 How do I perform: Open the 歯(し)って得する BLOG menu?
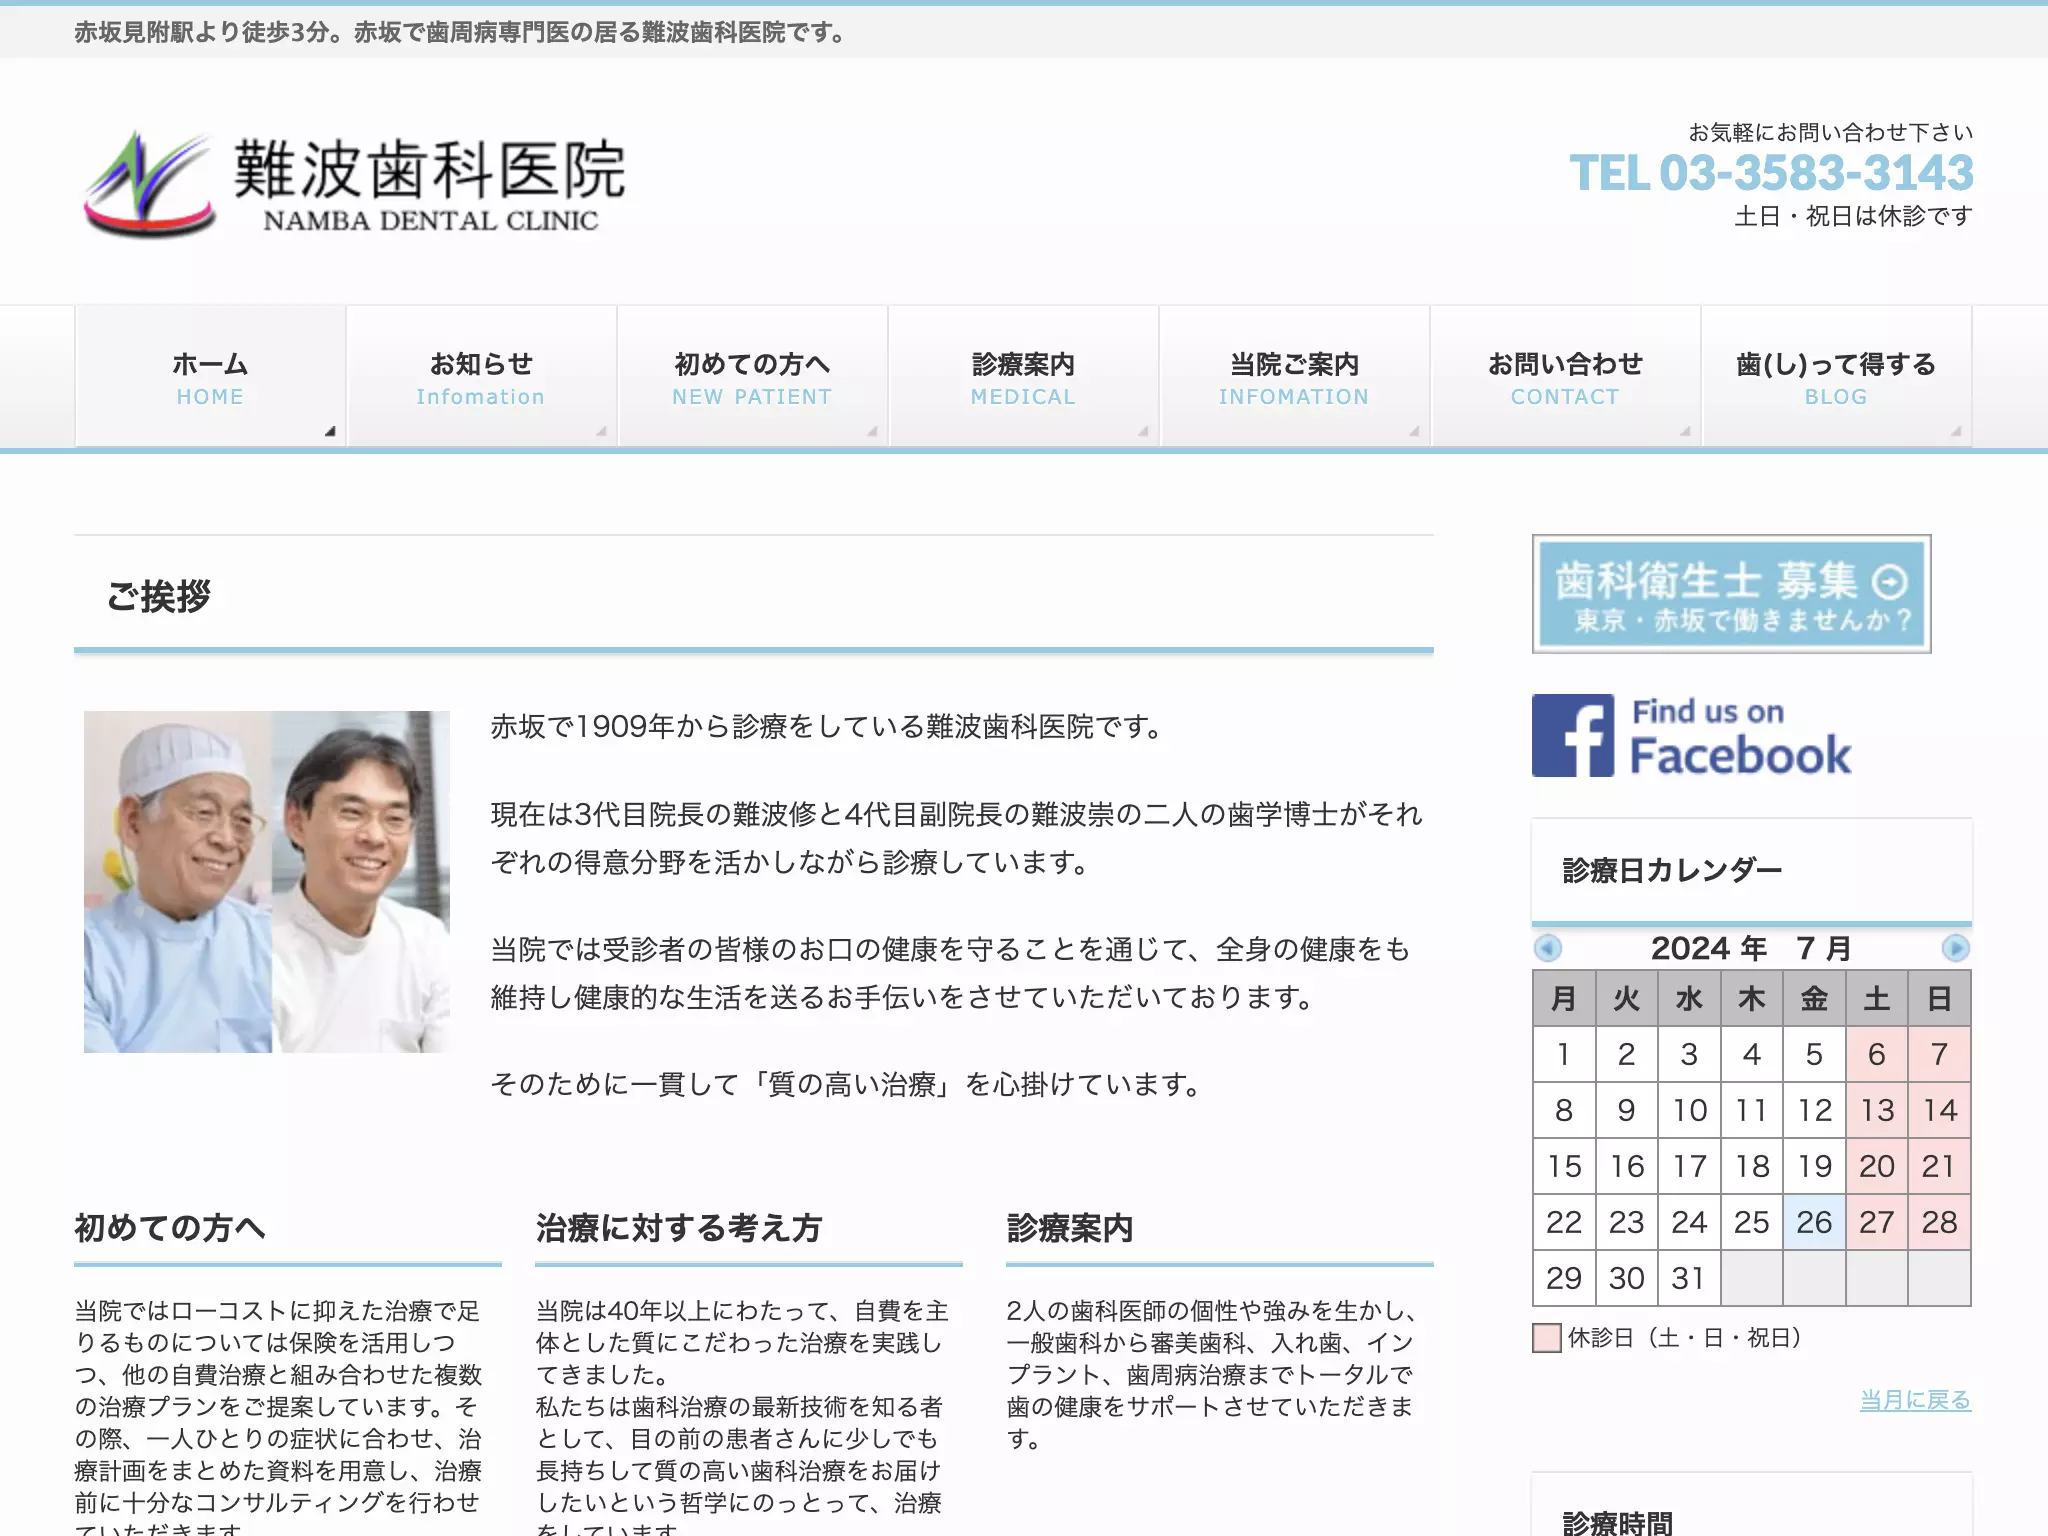tap(1836, 377)
